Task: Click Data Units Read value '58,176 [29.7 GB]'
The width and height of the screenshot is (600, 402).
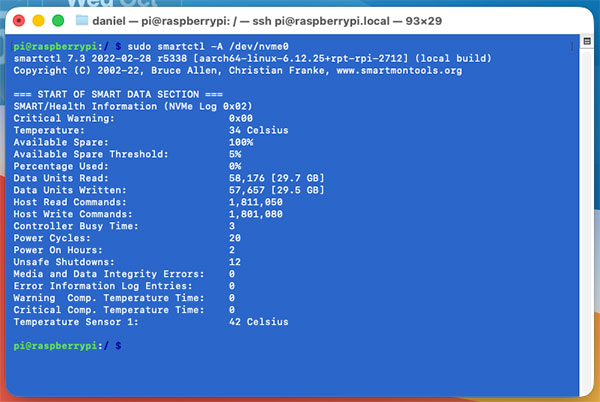Action: (x=277, y=178)
